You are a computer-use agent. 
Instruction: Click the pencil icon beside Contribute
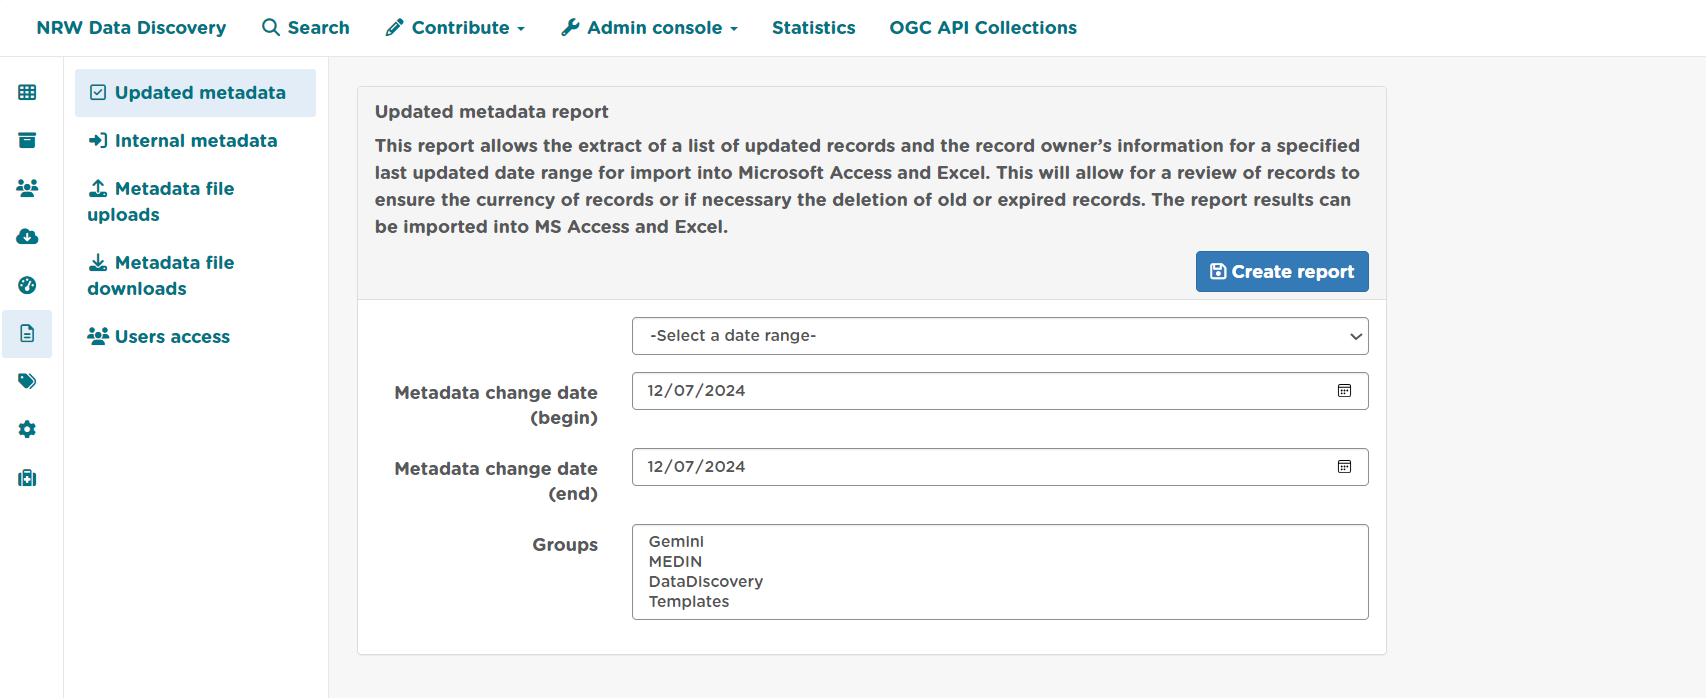[x=394, y=27]
